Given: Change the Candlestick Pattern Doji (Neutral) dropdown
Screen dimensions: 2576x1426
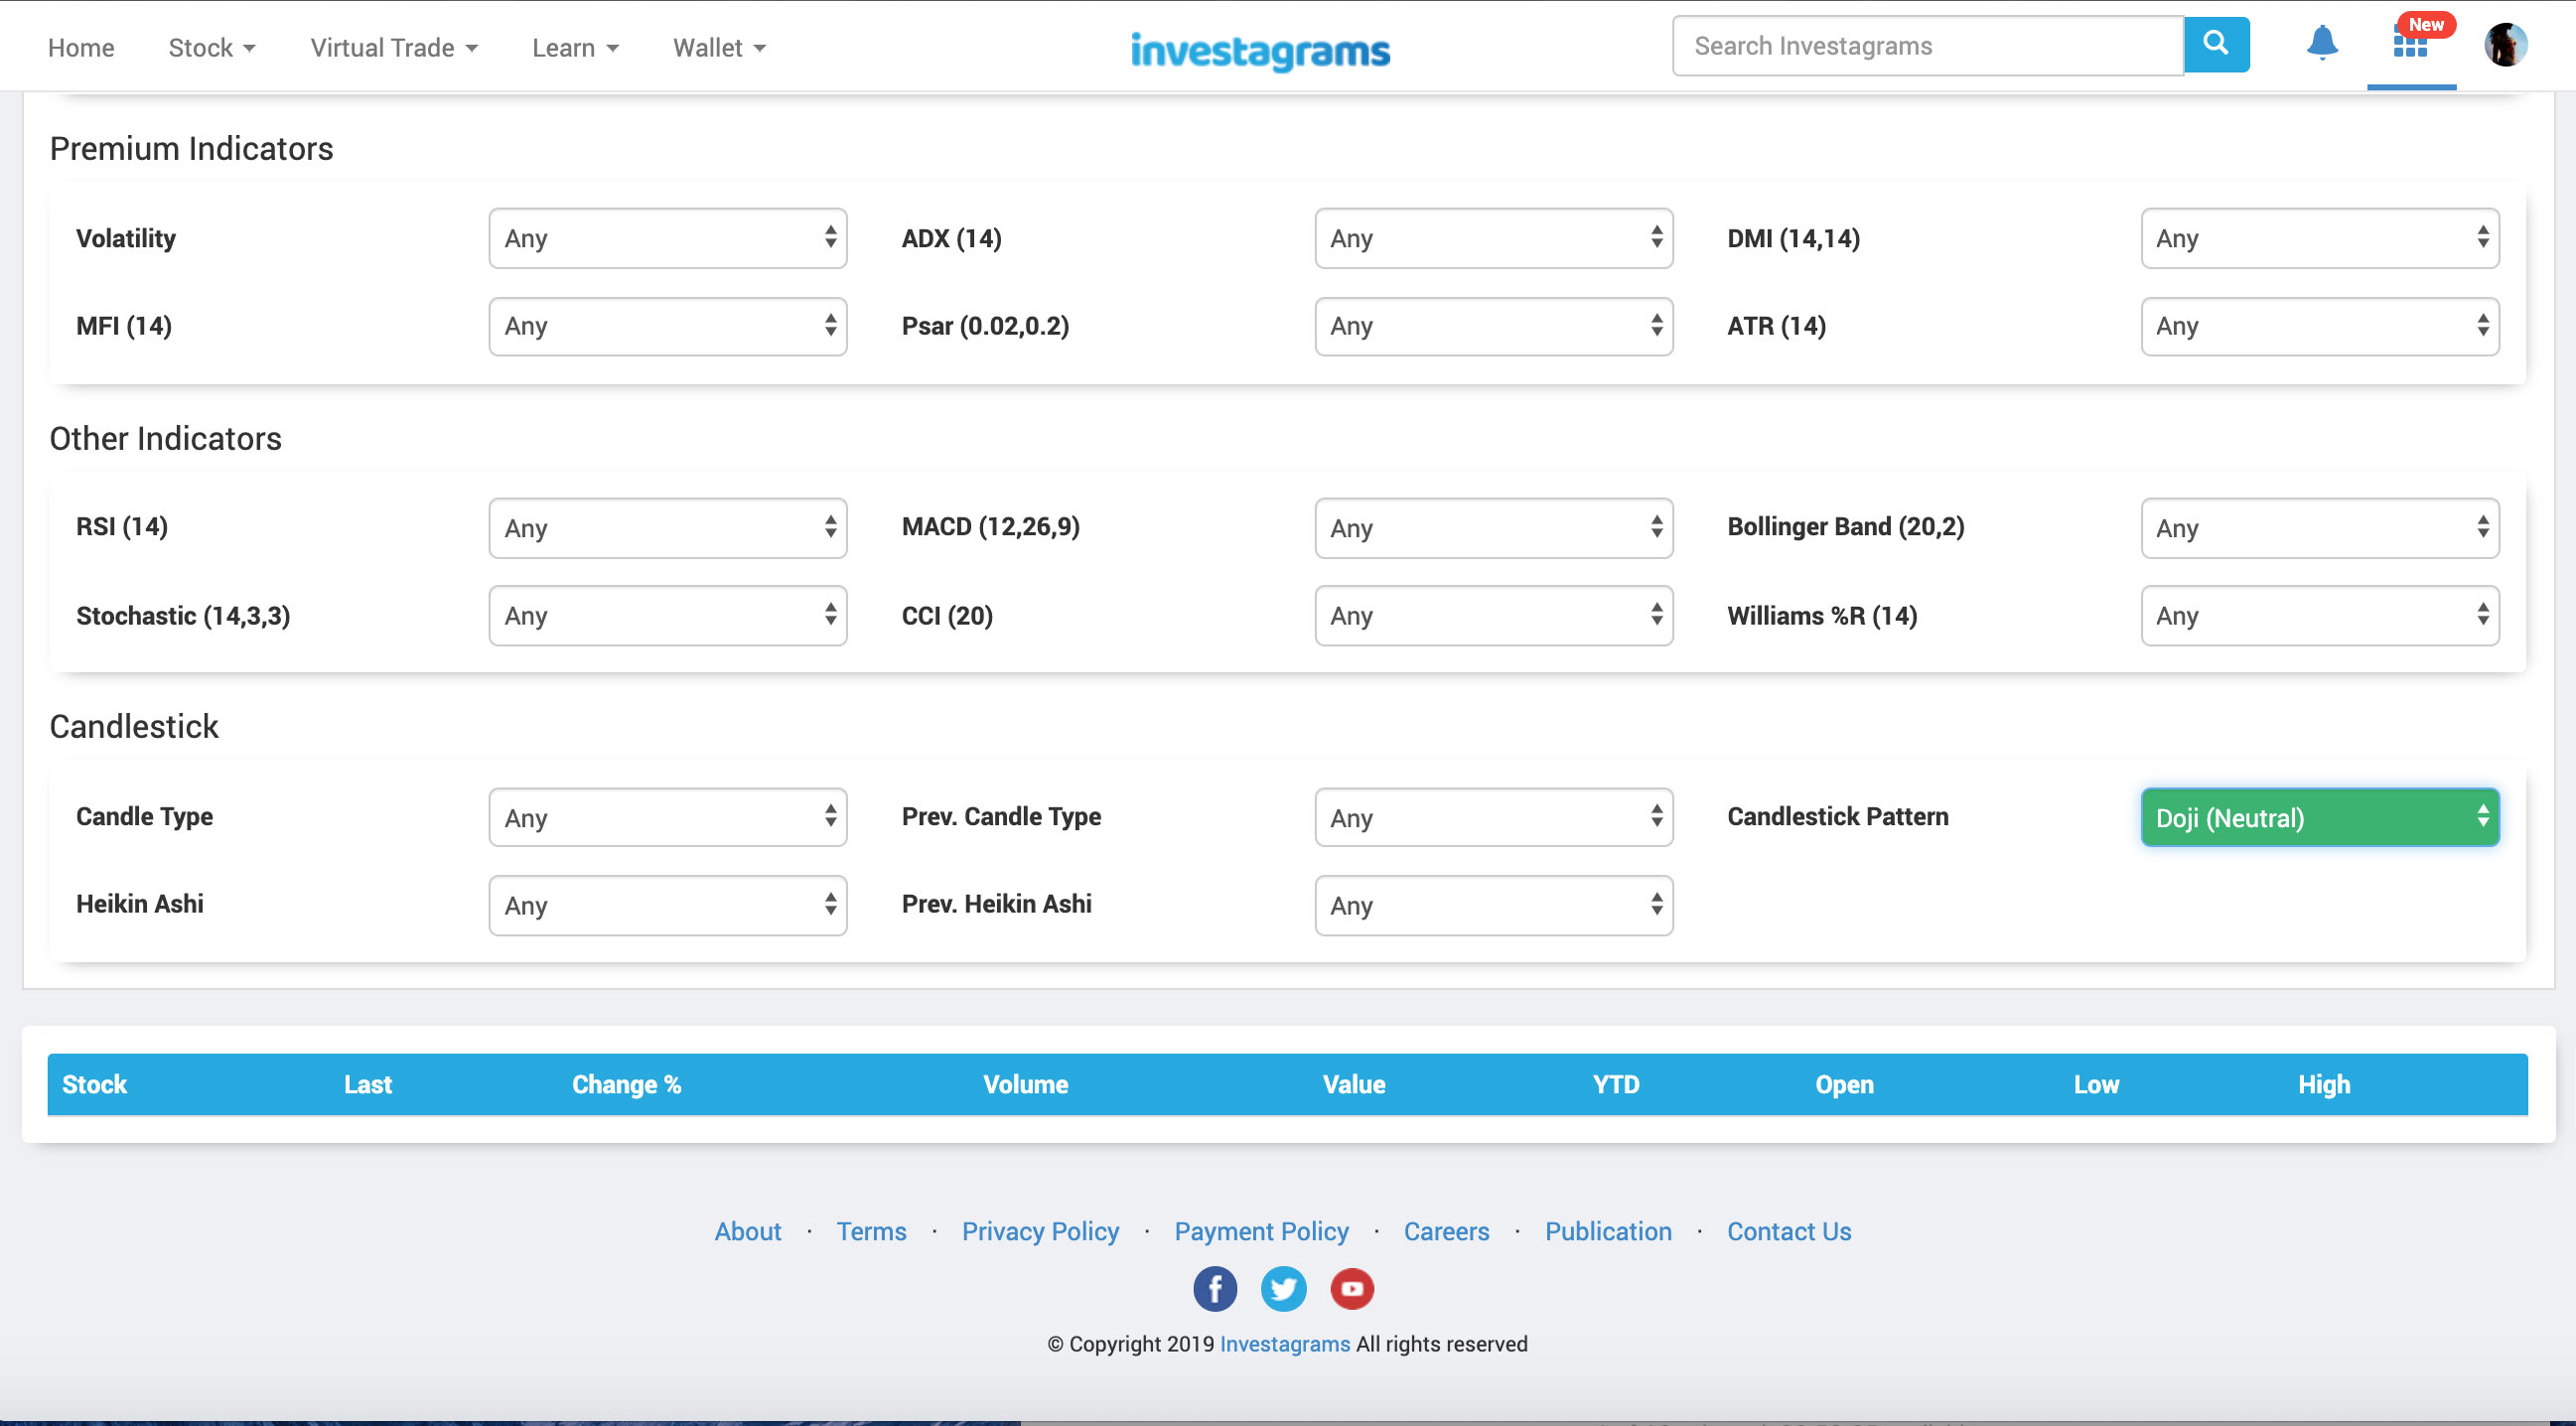Looking at the screenshot, I should tap(2319, 818).
